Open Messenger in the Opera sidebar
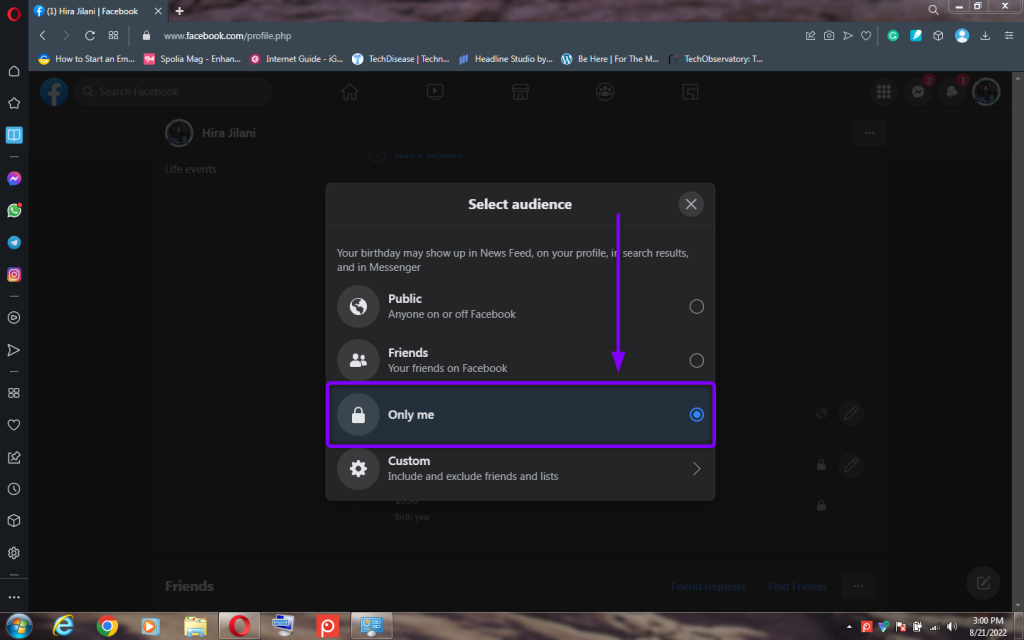The image size is (1024, 640). pyautogui.click(x=14, y=179)
